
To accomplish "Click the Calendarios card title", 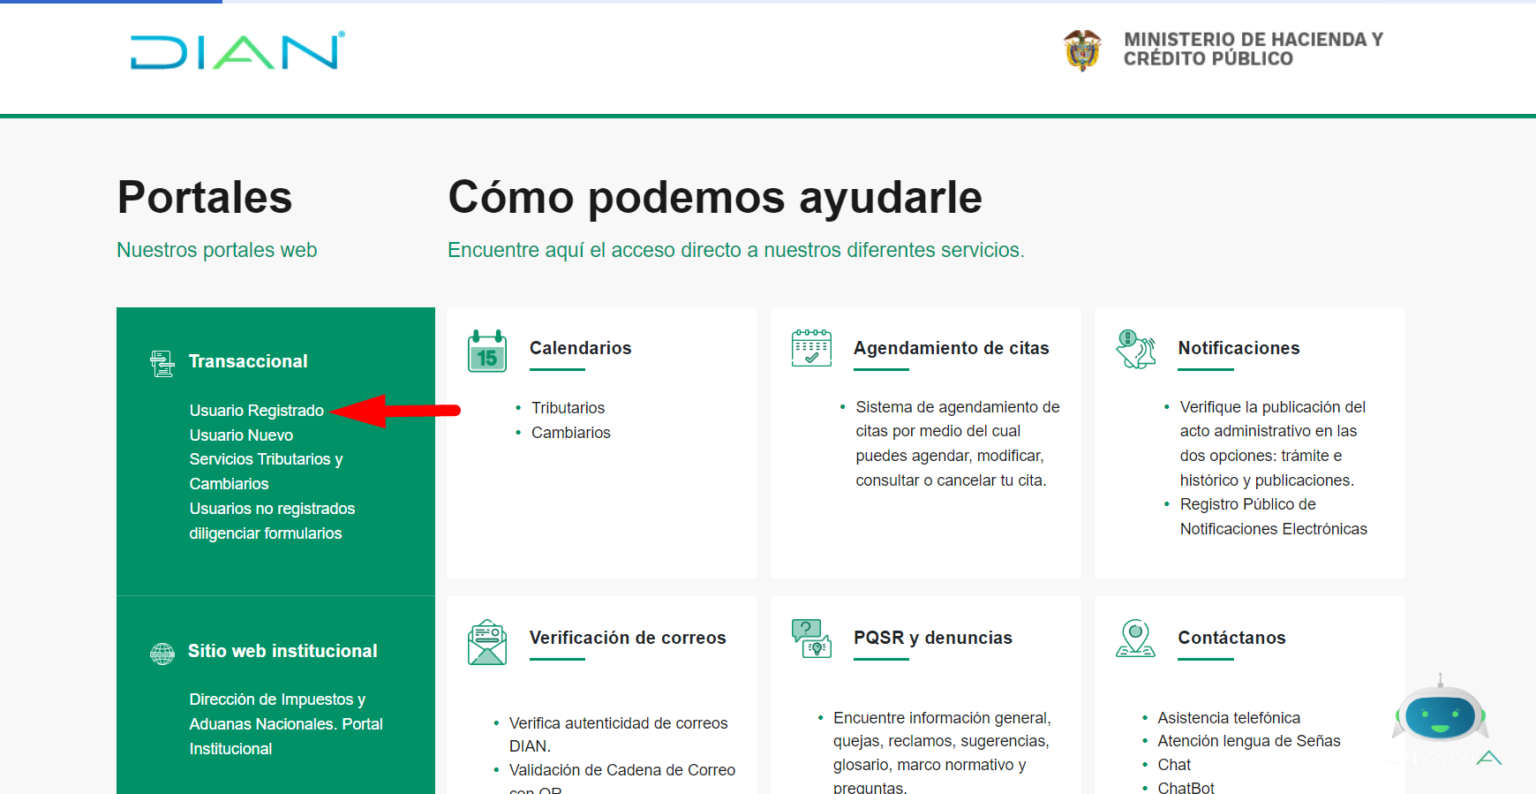I will coord(580,348).
